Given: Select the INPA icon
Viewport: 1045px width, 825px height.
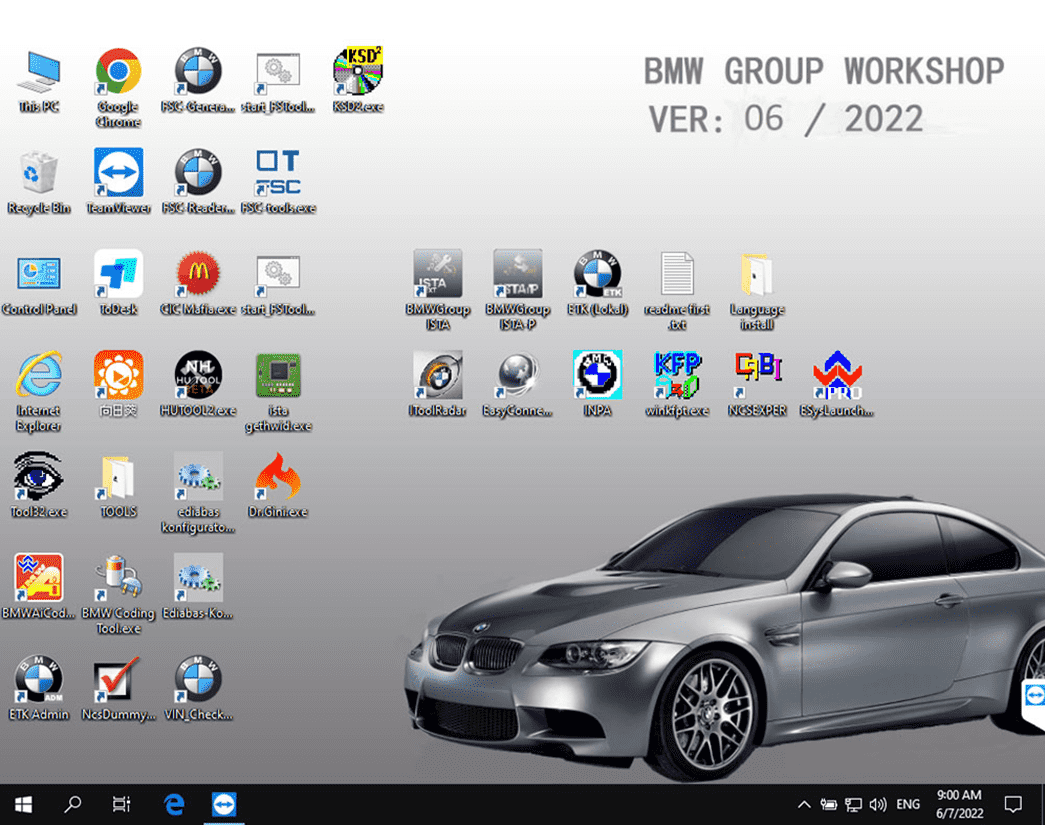Looking at the screenshot, I should pos(598,385).
